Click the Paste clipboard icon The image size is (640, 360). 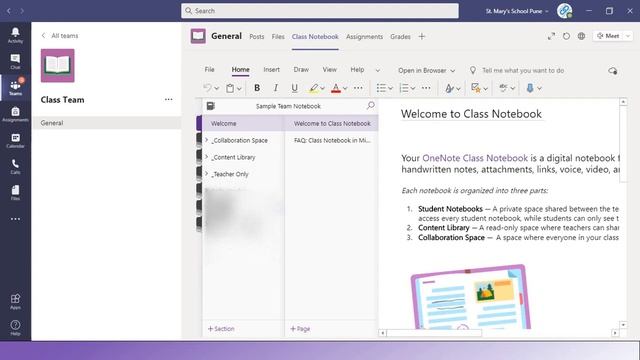[230, 88]
